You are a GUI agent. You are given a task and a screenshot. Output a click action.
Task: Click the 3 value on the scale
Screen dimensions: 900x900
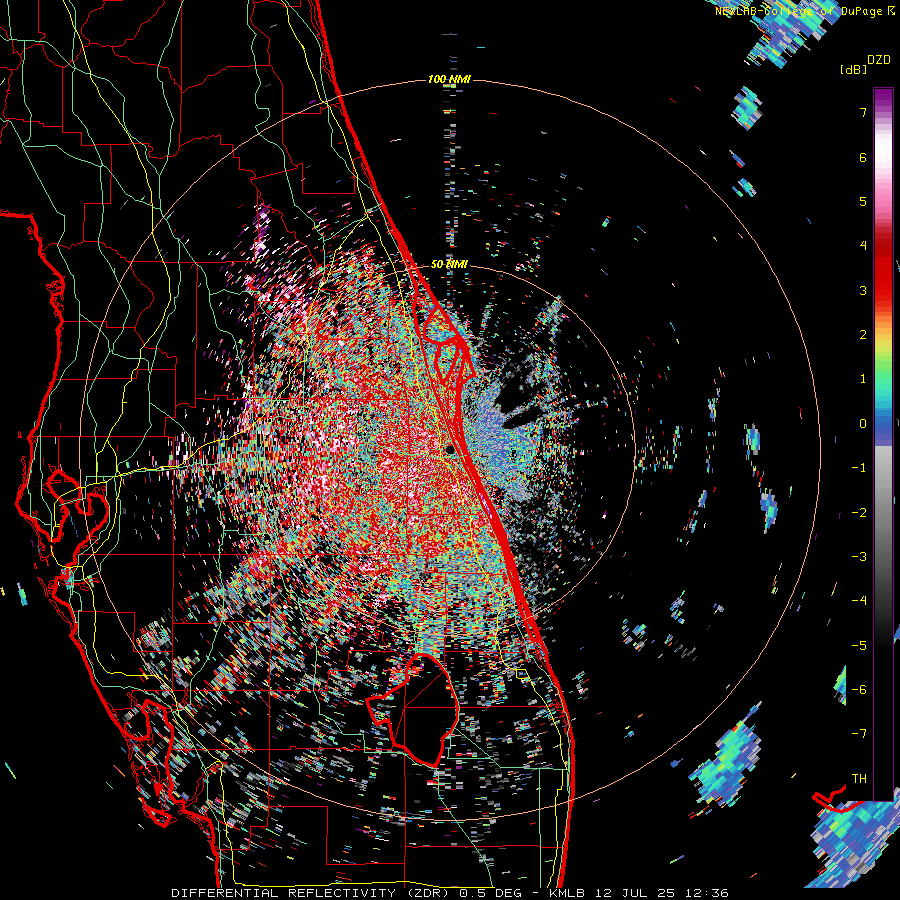[x=863, y=290]
